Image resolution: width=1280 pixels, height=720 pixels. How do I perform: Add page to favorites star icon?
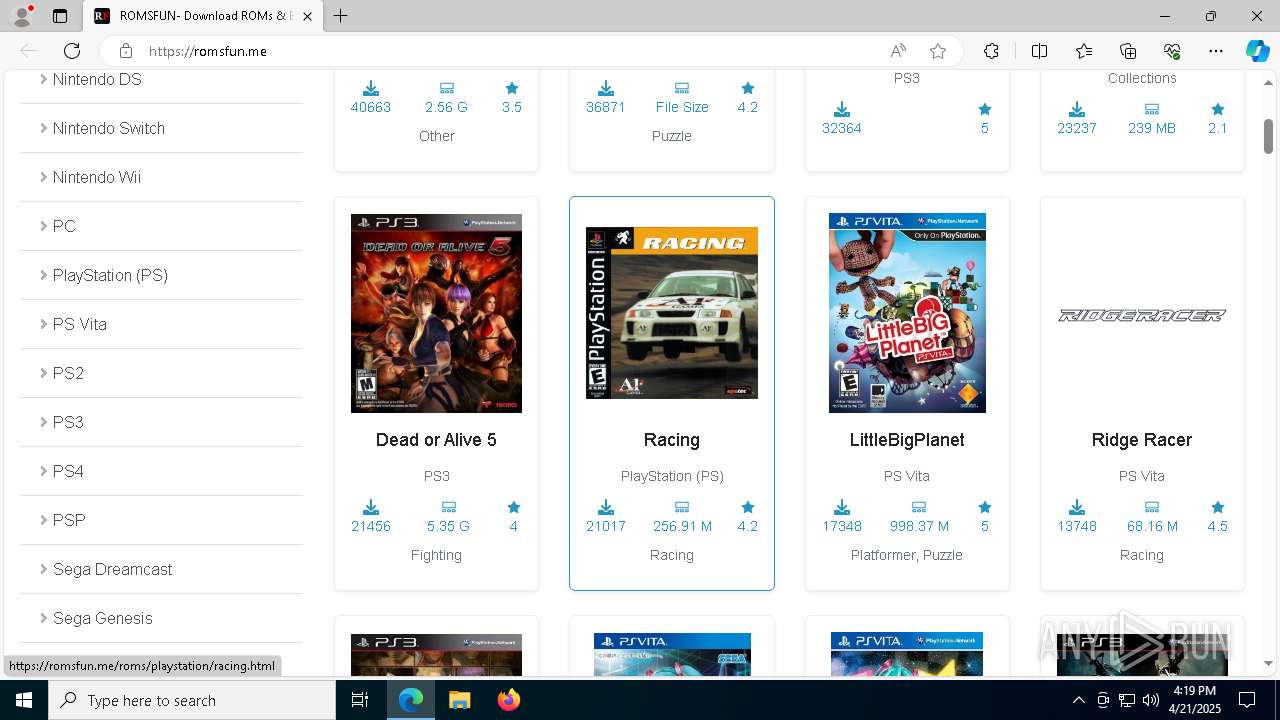click(938, 51)
